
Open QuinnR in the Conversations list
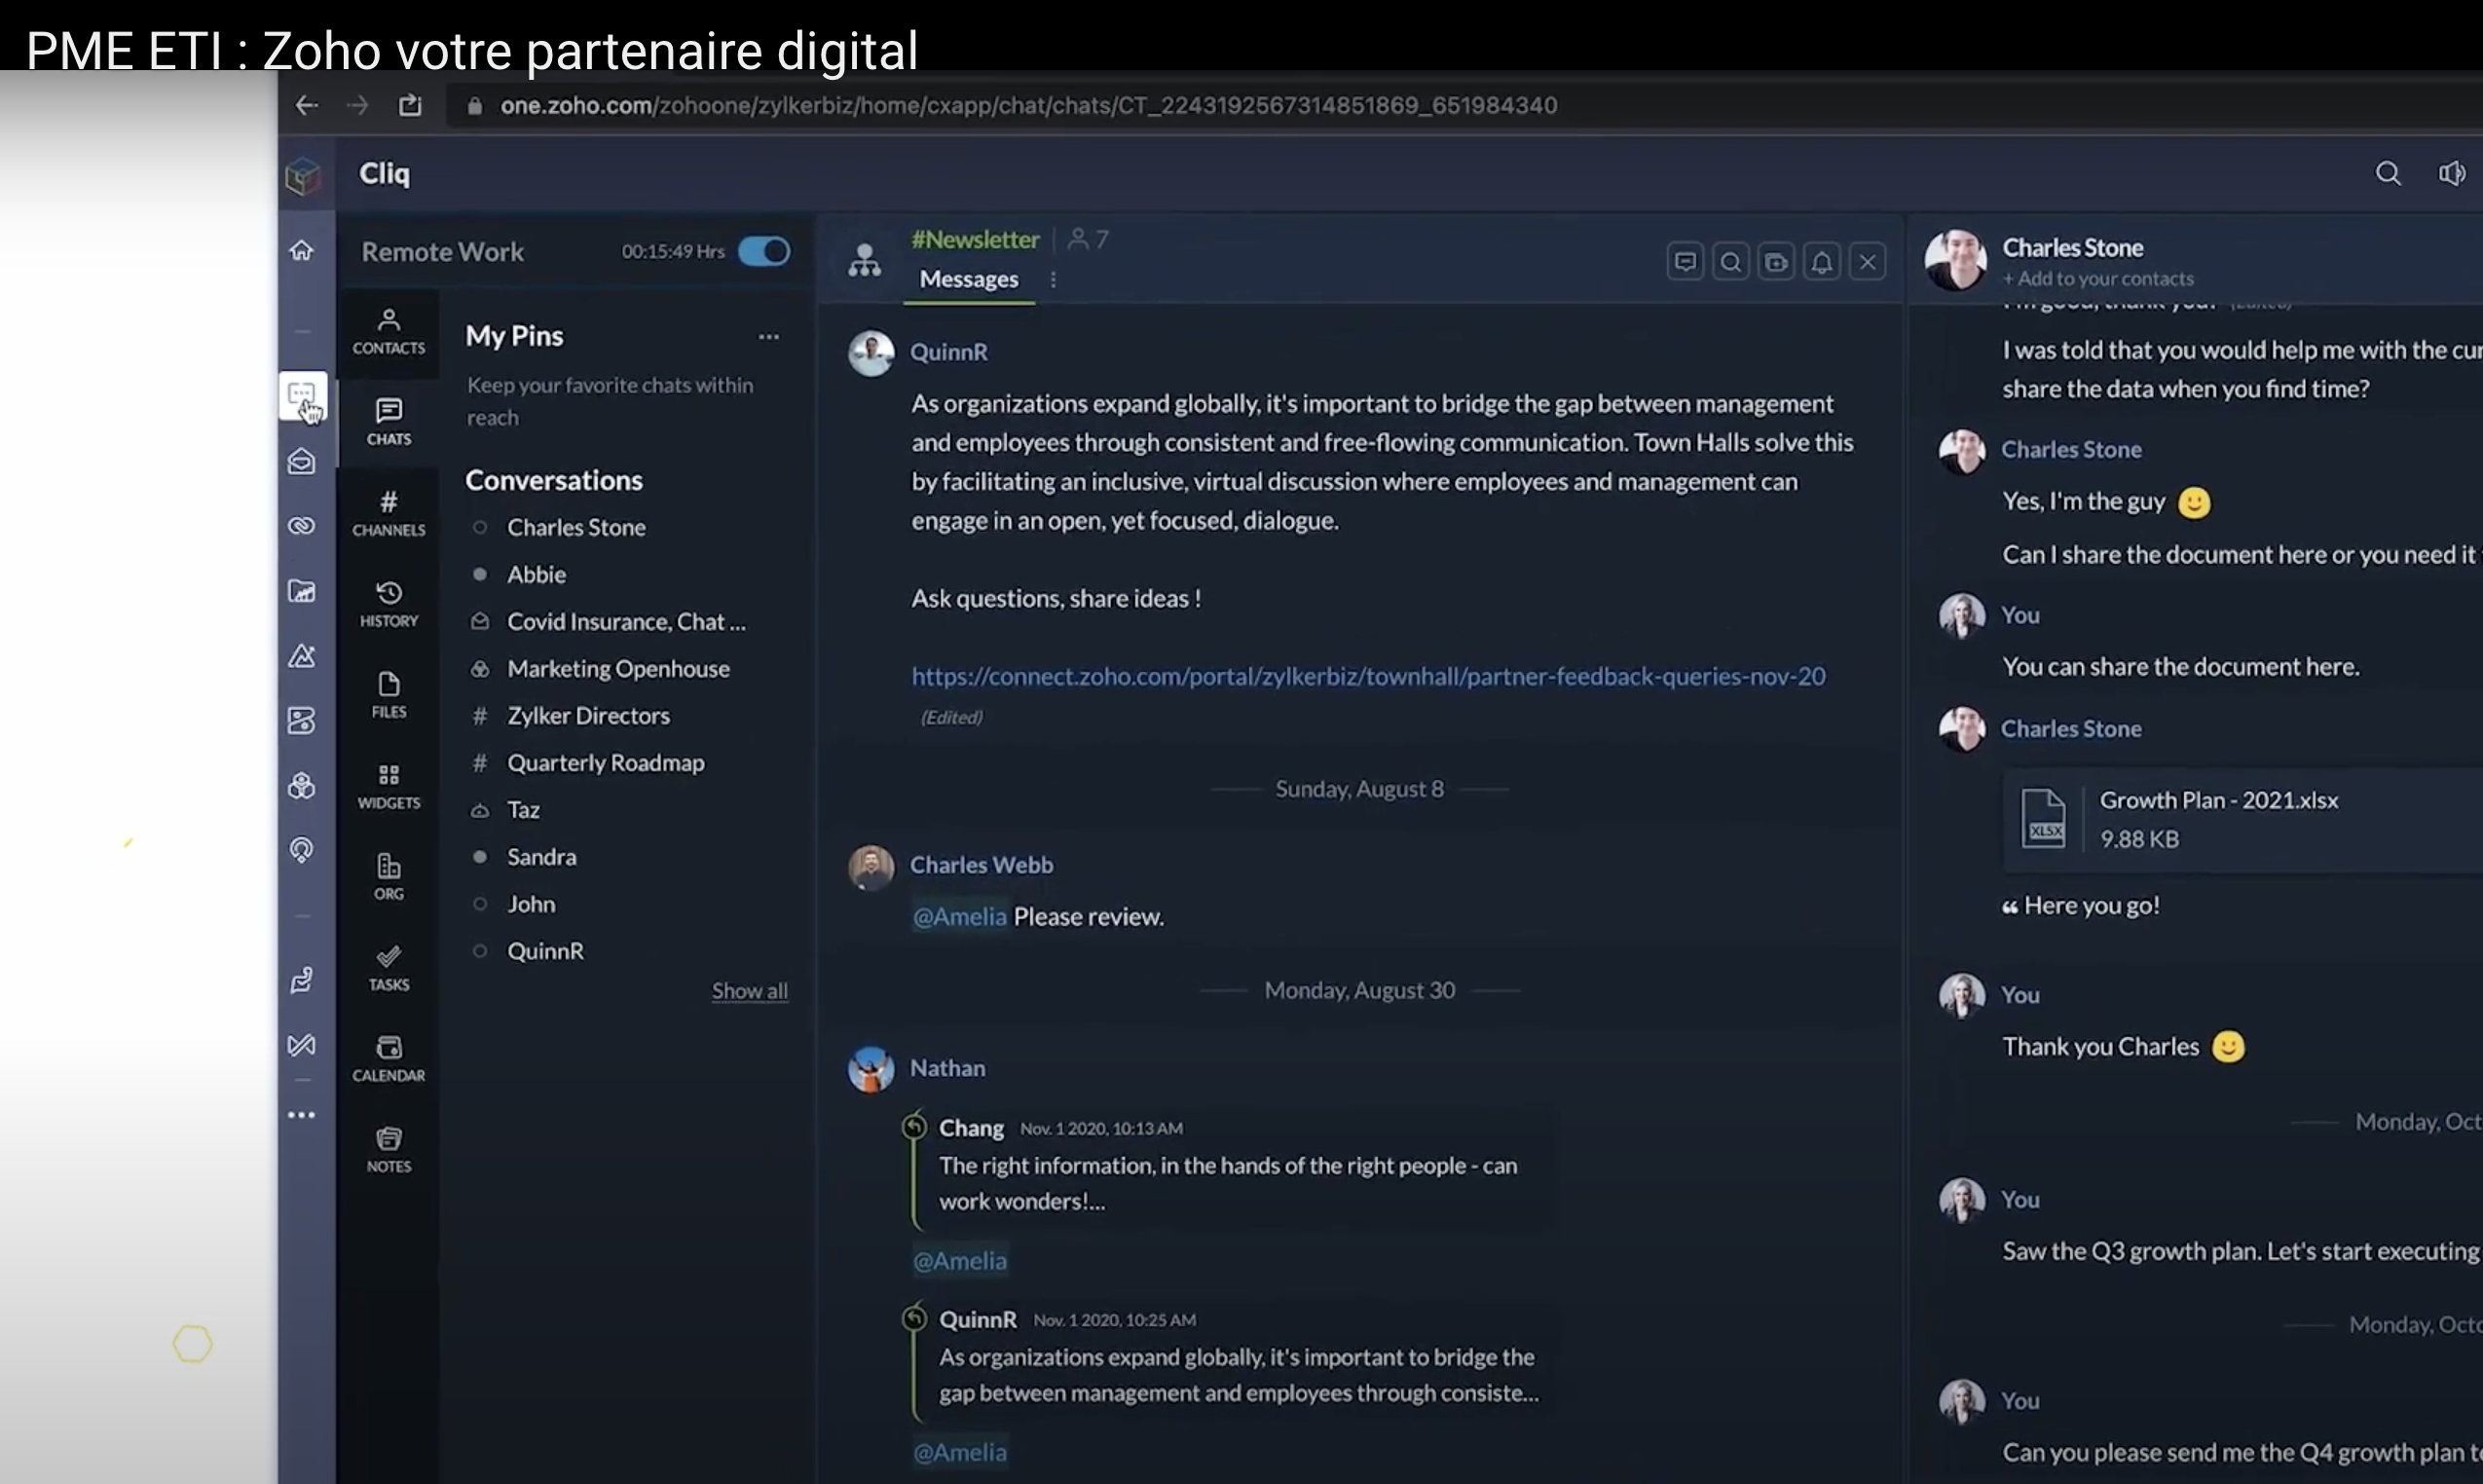(x=545, y=950)
